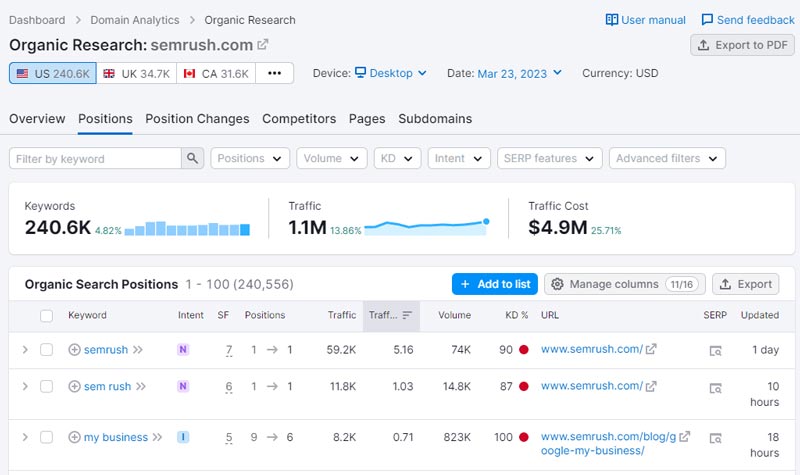800x475 pixels.
Task: Click the plus icon beside keyword my business
Action: 74,437
